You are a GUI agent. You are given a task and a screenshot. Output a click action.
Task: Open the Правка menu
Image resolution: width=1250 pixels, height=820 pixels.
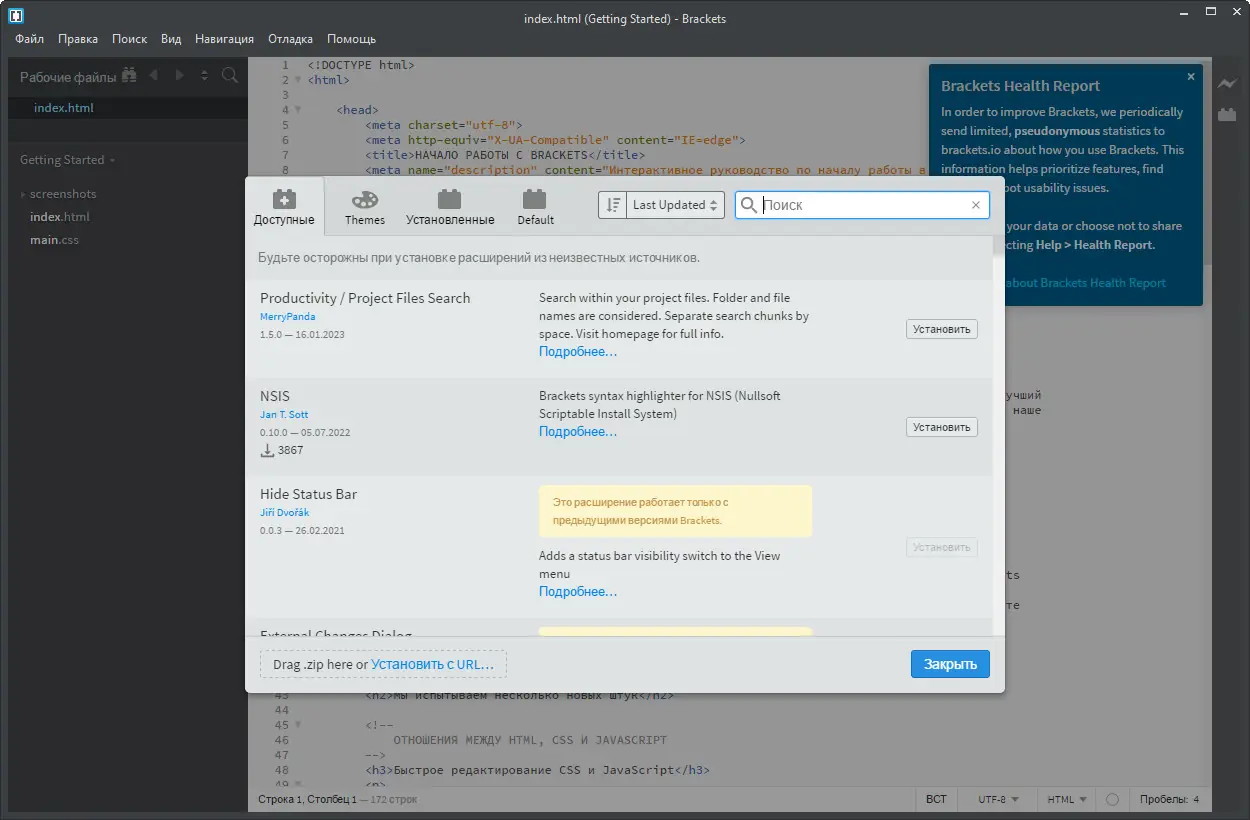(x=78, y=39)
